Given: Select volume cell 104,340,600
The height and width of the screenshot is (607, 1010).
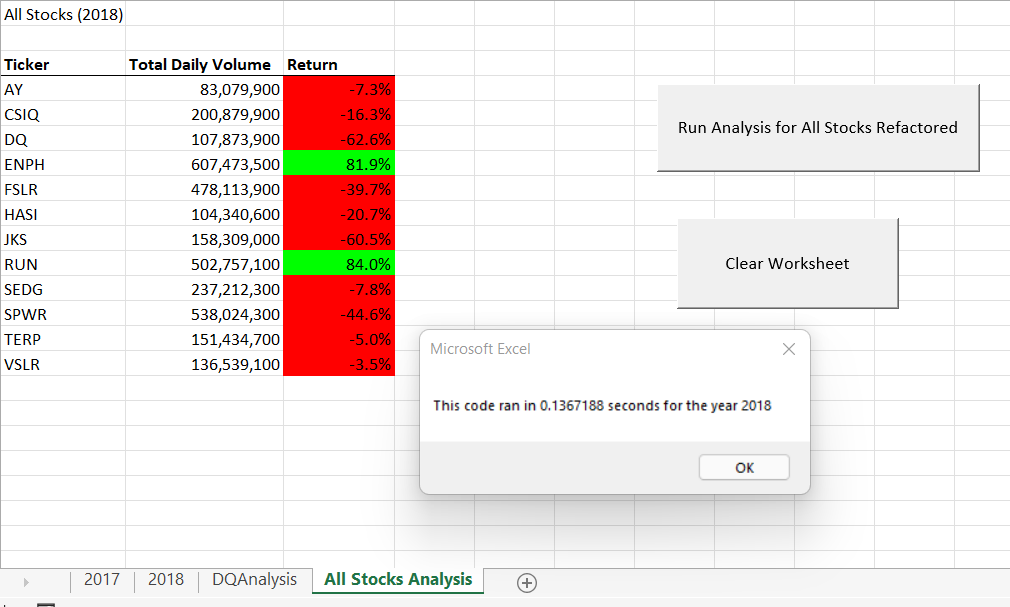Looking at the screenshot, I should point(204,215).
